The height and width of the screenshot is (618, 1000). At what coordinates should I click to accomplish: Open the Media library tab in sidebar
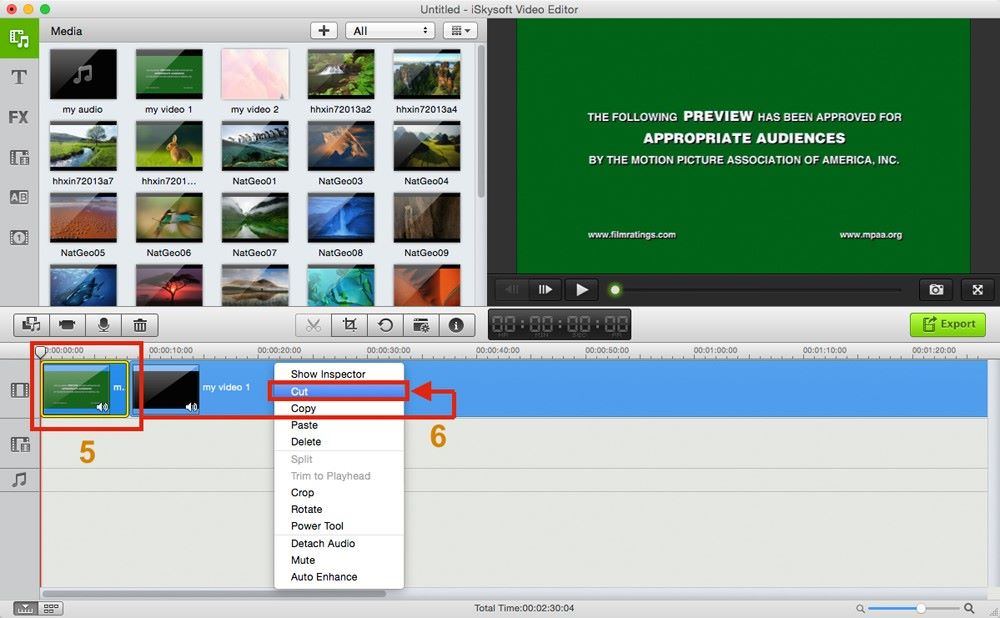(19, 38)
